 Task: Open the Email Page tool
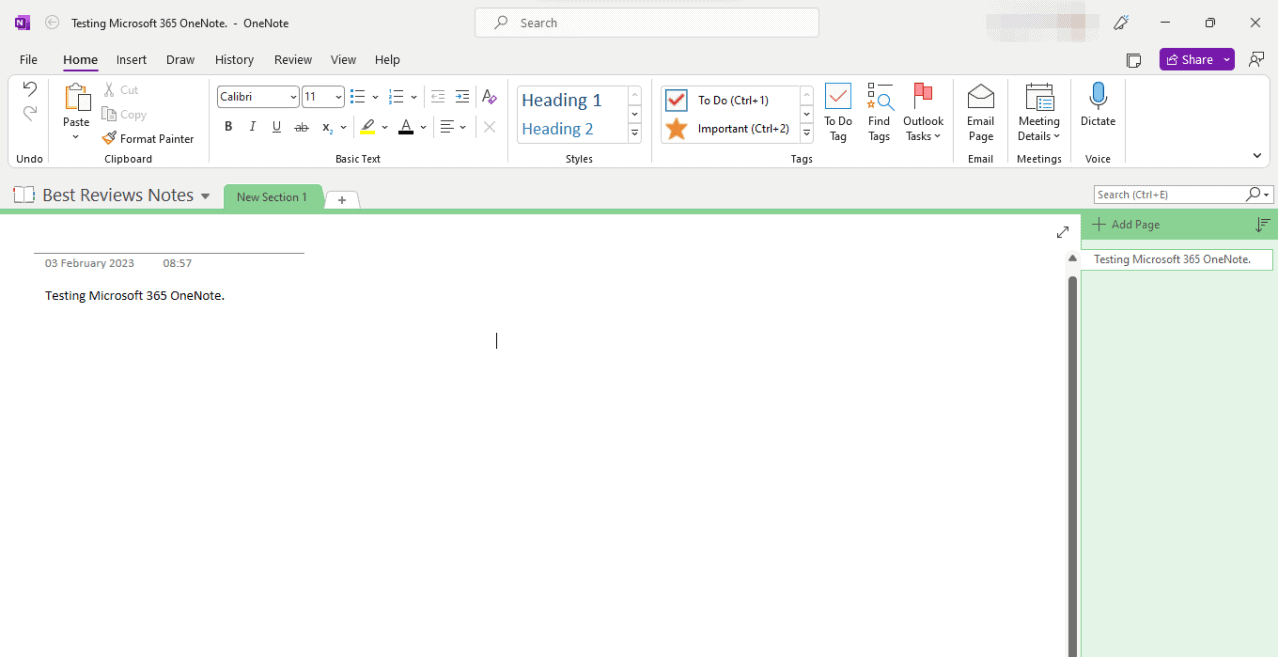[x=980, y=110]
